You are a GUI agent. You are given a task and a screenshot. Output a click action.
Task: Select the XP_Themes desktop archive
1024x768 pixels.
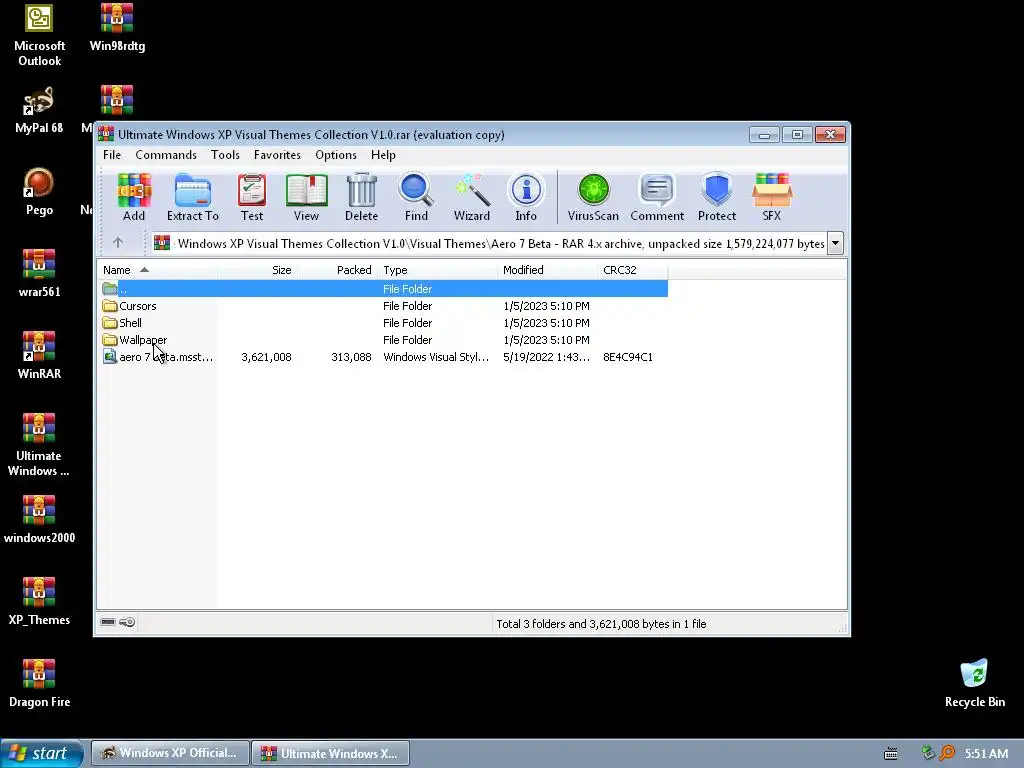[x=39, y=602]
